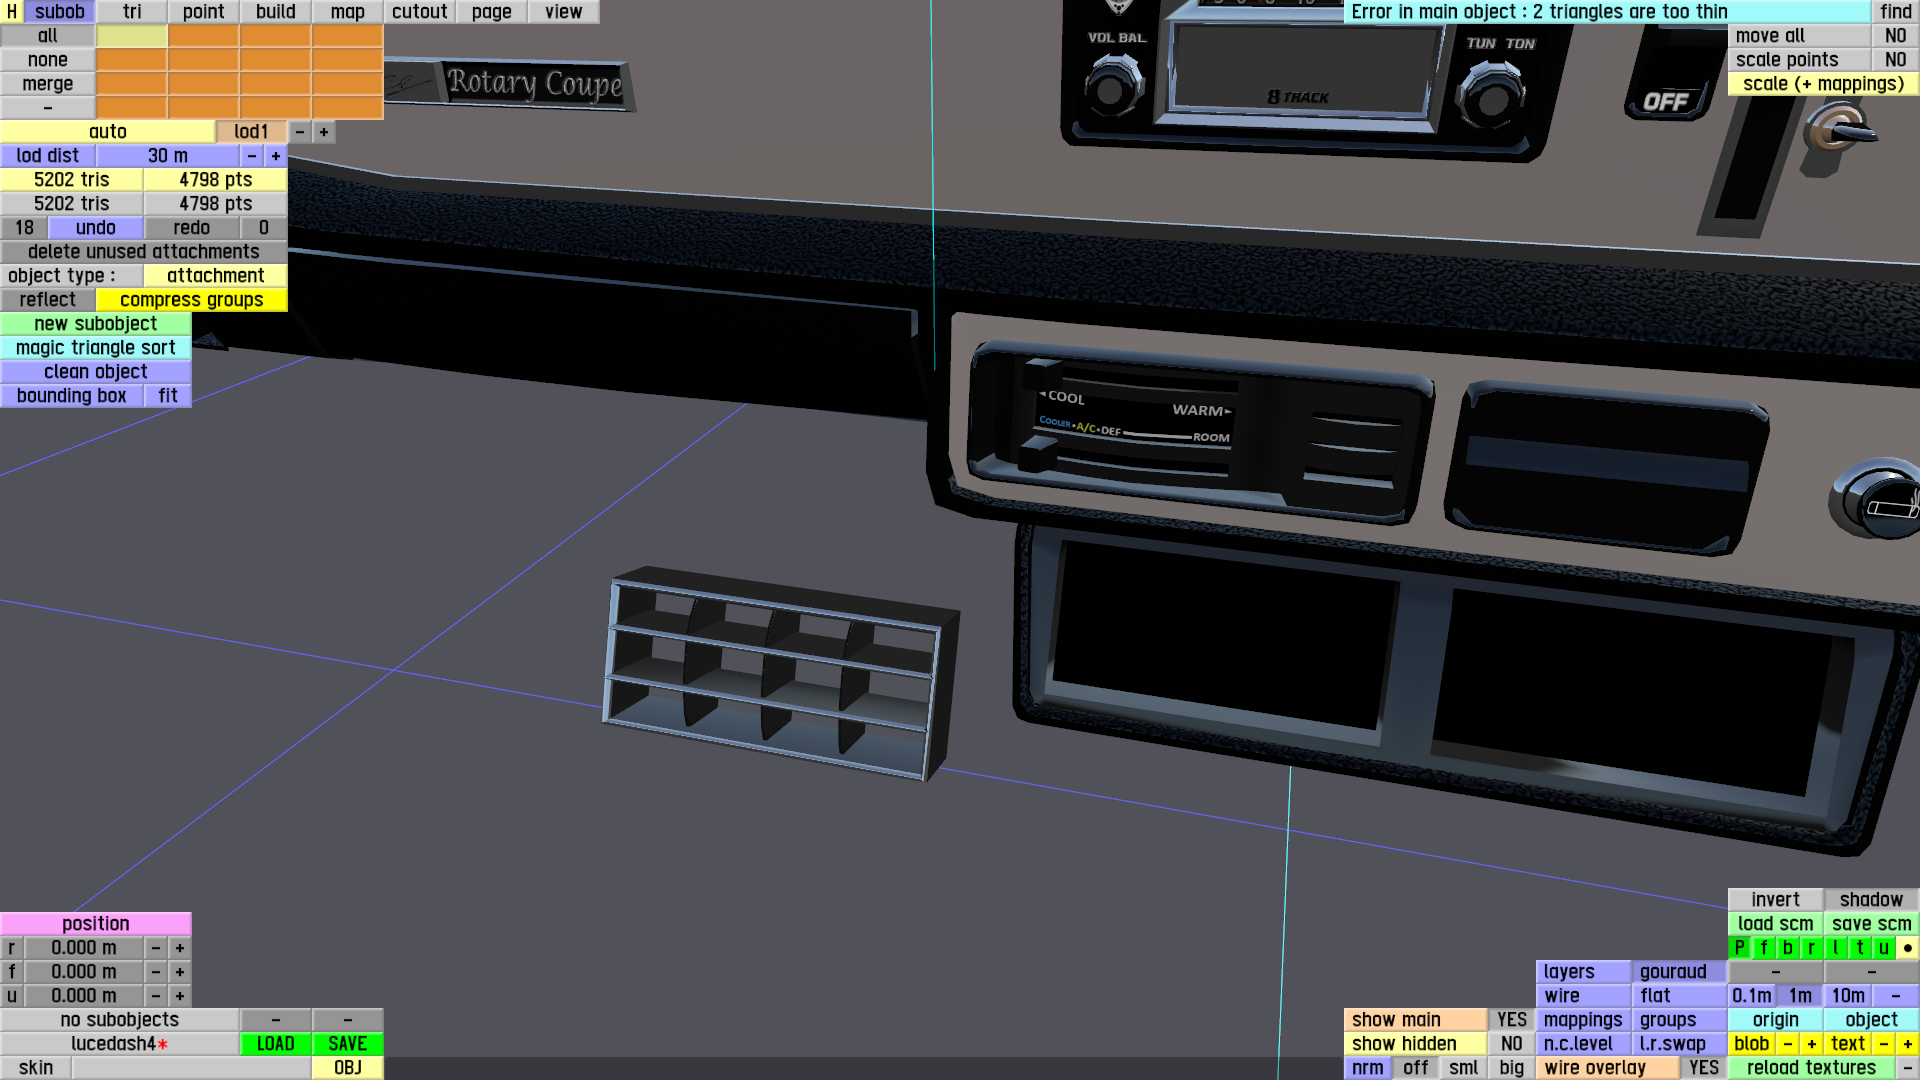1920x1080 pixels.
Task: Switch to the tri tab
Action: (x=132, y=12)
